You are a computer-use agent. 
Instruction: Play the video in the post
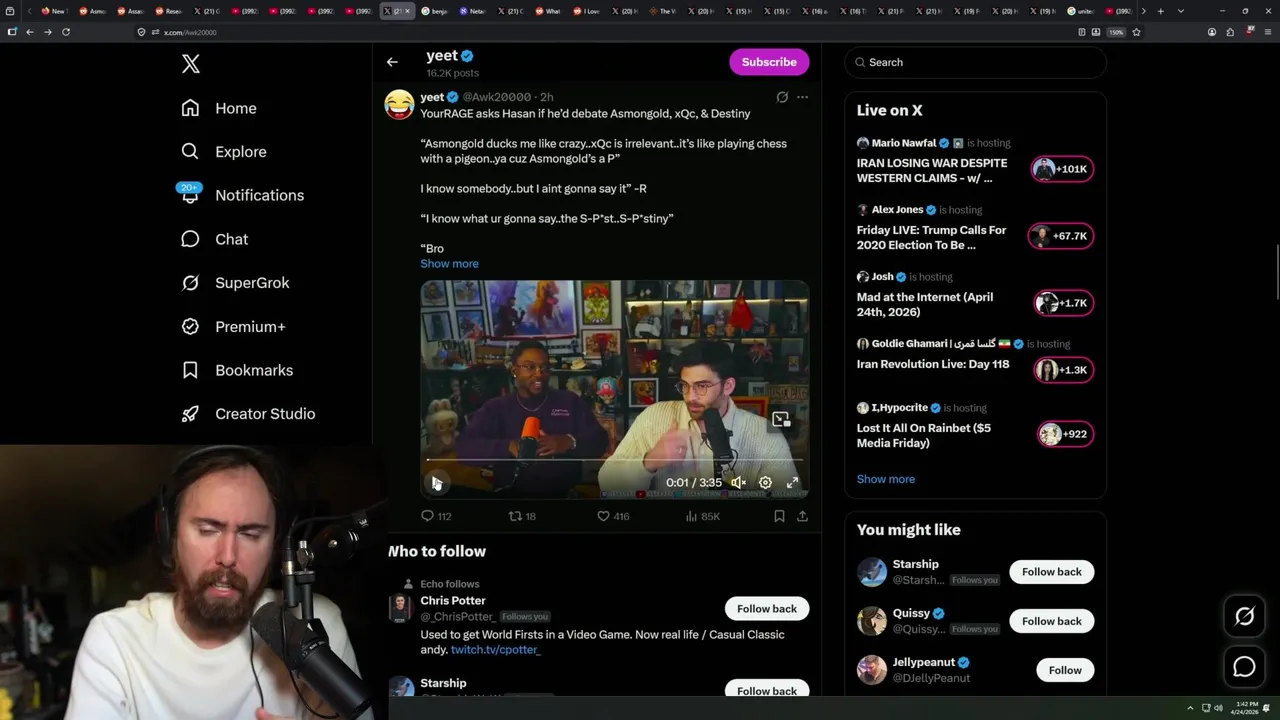coord(437,483)
